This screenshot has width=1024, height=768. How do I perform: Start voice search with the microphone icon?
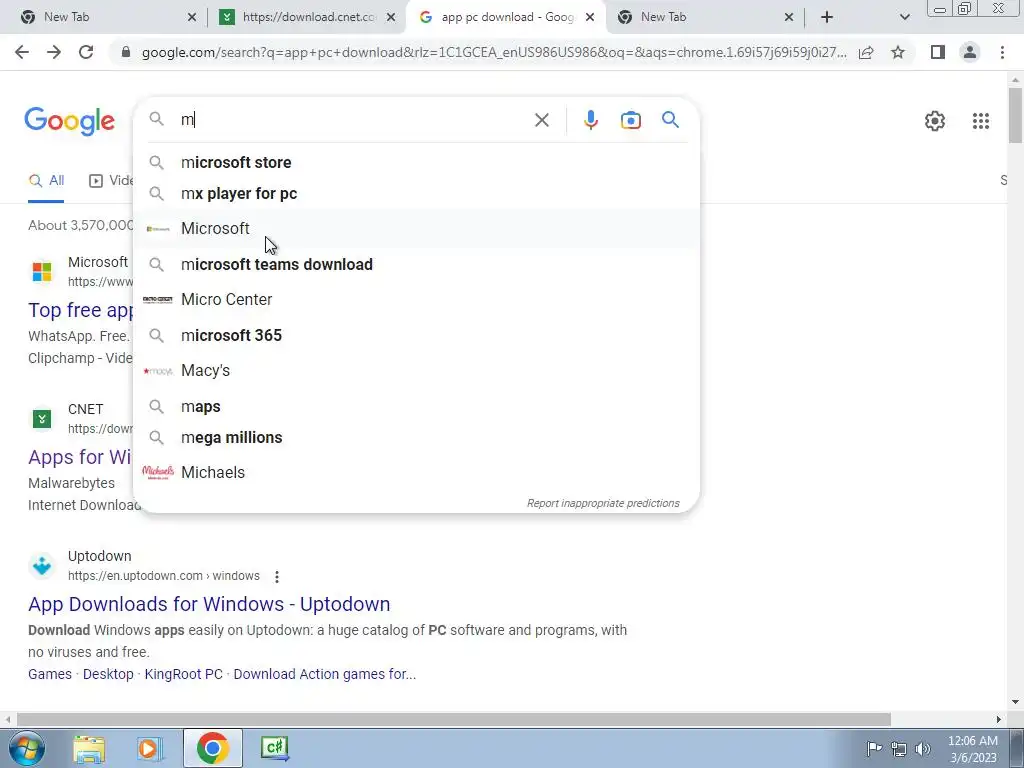coord(590,120)
